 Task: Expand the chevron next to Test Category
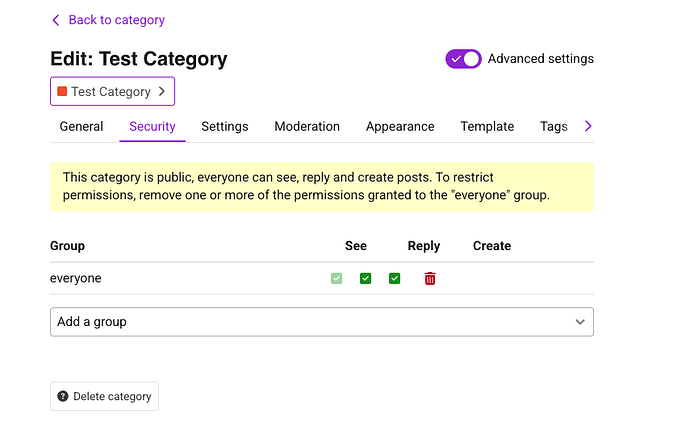click(x=162, y=92)
